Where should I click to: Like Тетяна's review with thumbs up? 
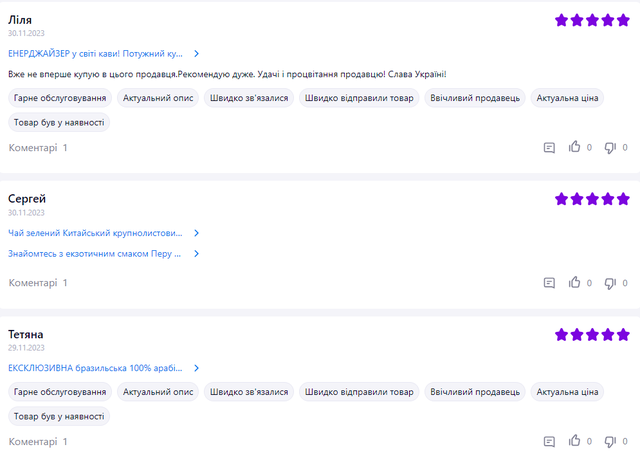[x=575, y=441]
